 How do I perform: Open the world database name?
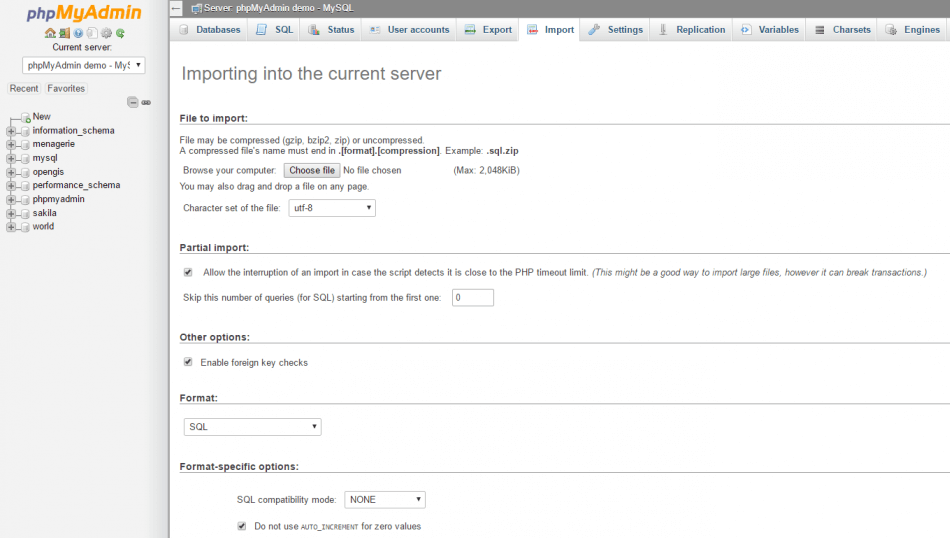43,226
